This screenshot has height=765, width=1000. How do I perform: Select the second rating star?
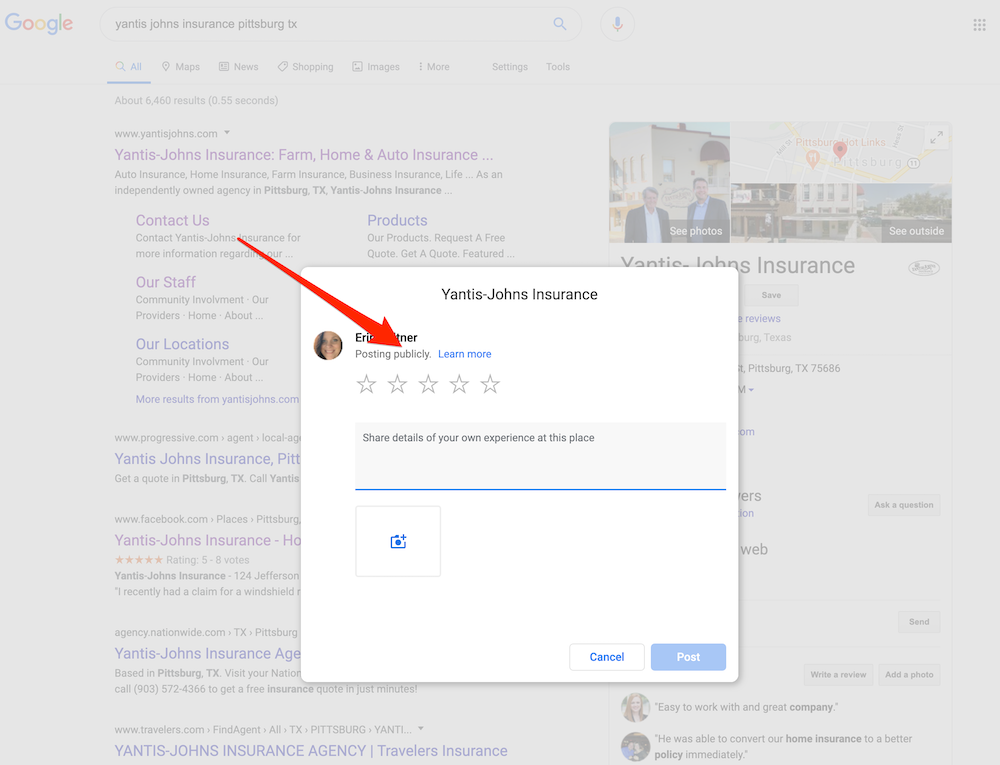(397, 384)
